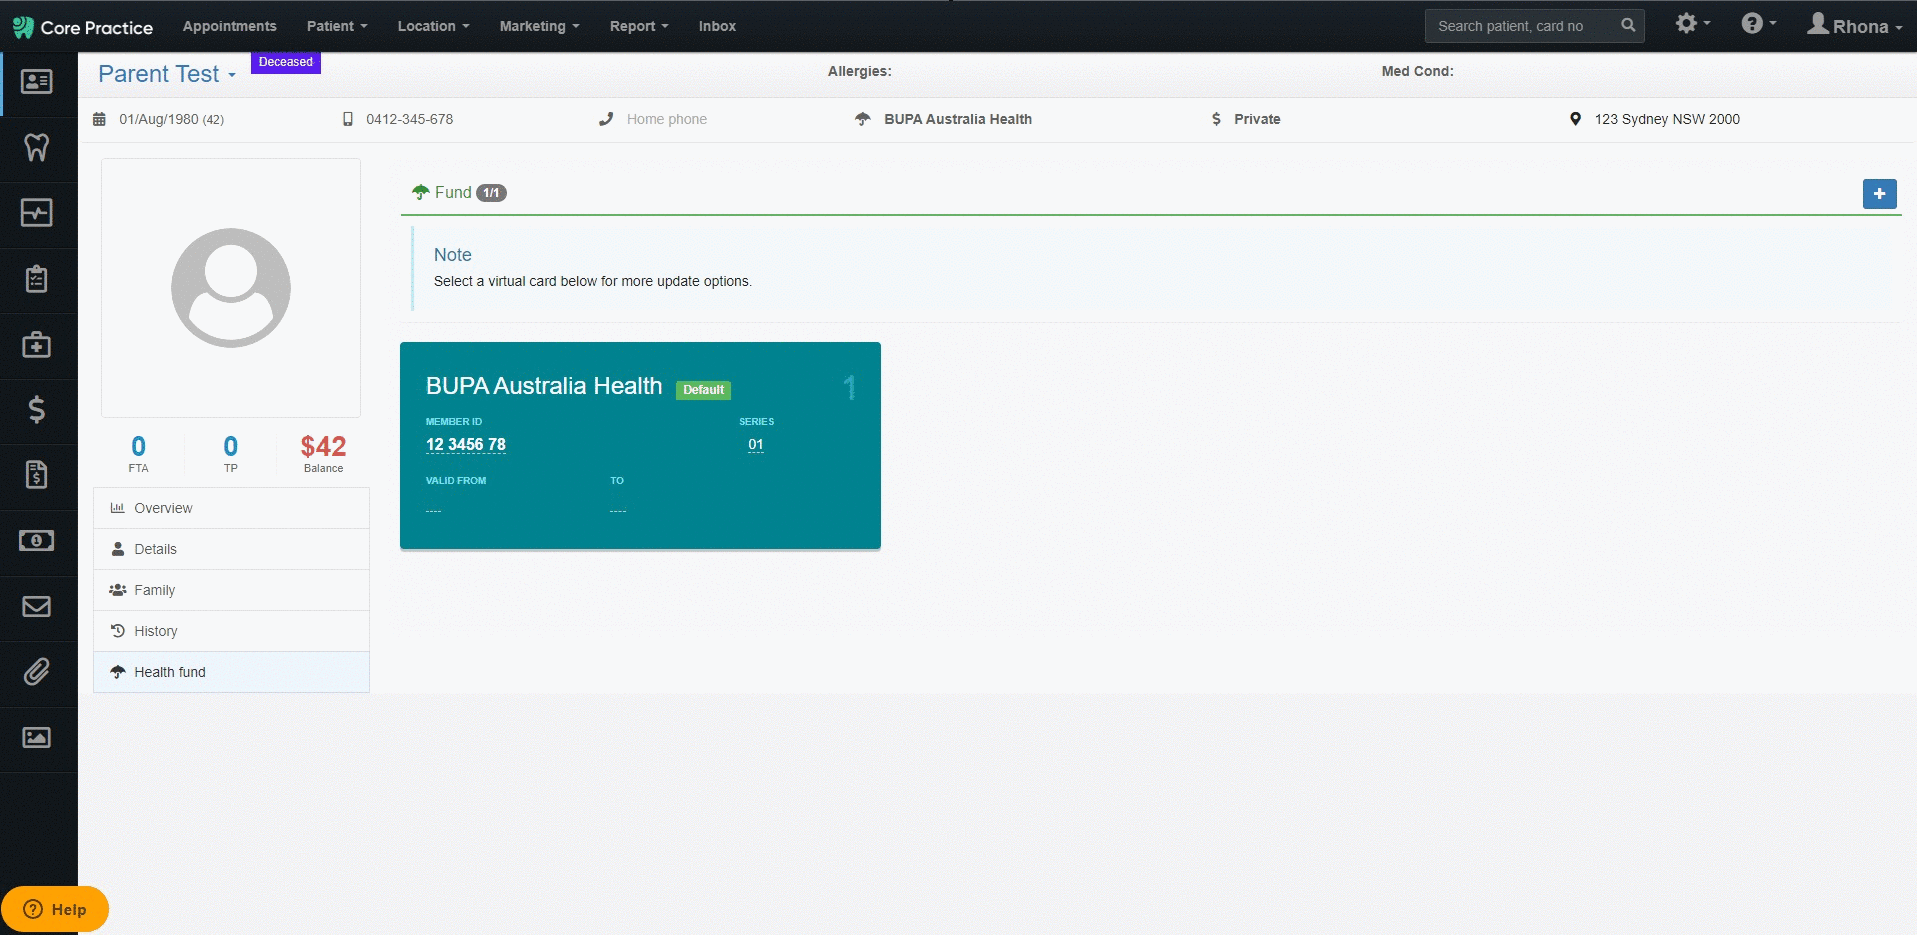Select the History tab
Viewport: 1917px width, 935px height.
(232, 631)
